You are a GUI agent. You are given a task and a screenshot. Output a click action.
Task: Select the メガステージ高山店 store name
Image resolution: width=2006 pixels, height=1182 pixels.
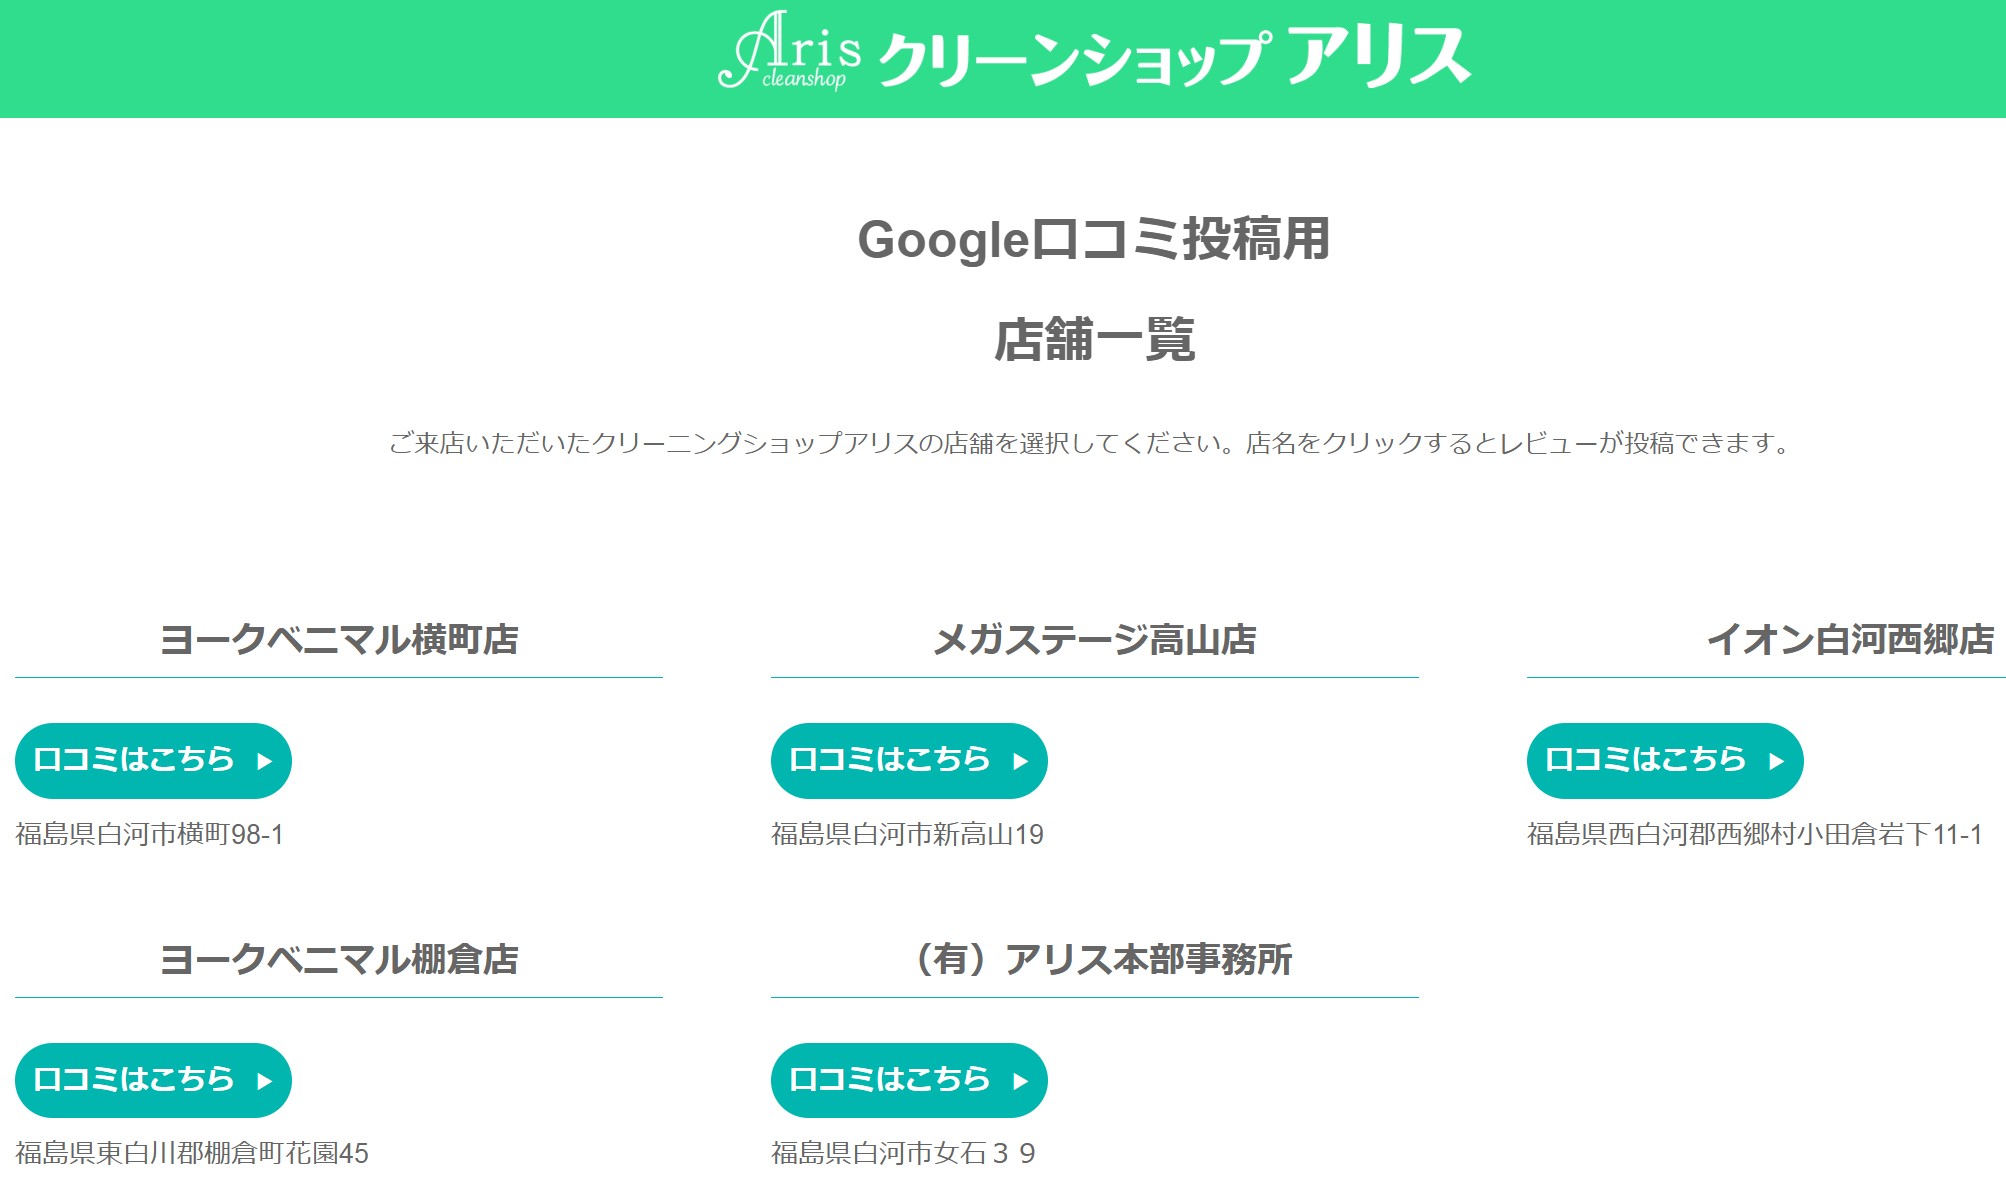point(1094,640)
